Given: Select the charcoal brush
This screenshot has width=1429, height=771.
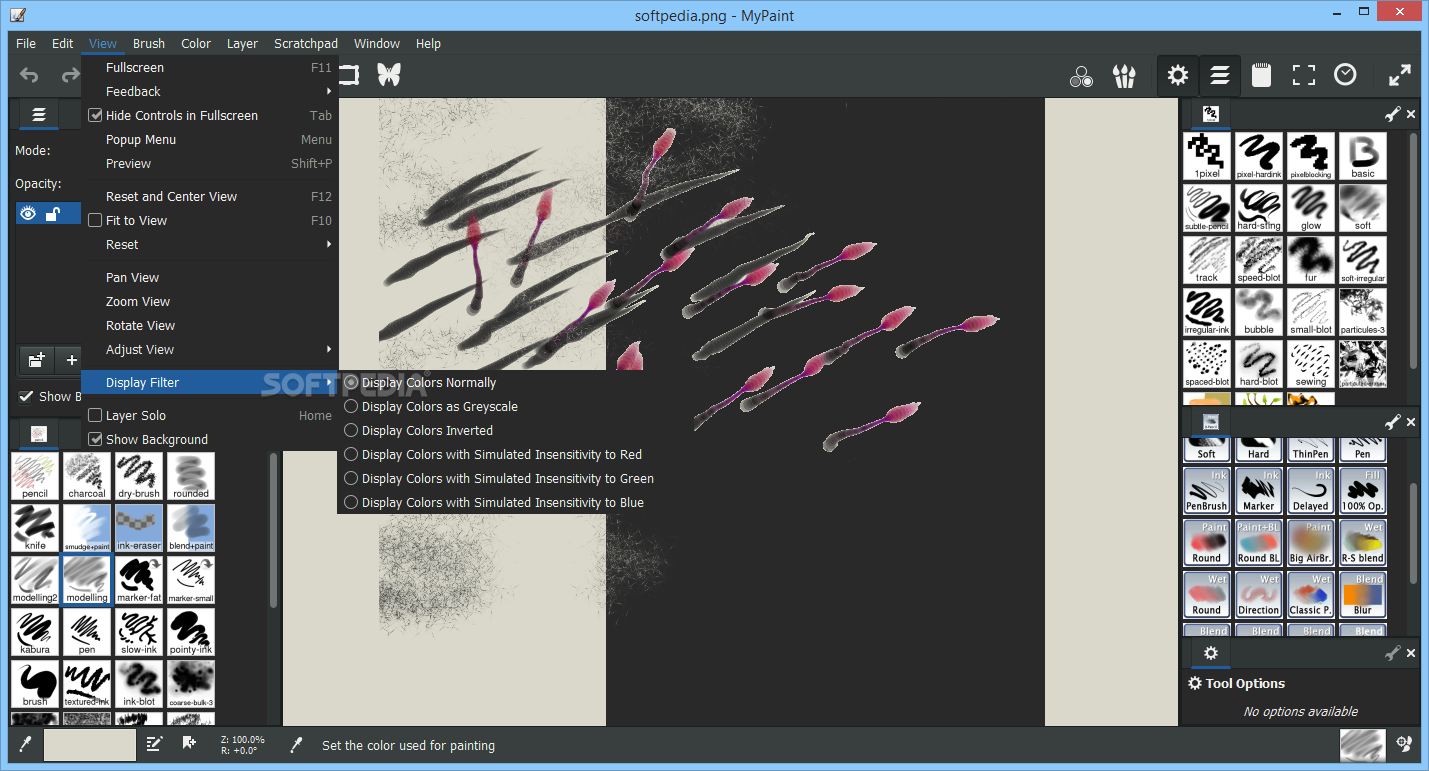Looking at the screenshot, I should coord(87,476).
